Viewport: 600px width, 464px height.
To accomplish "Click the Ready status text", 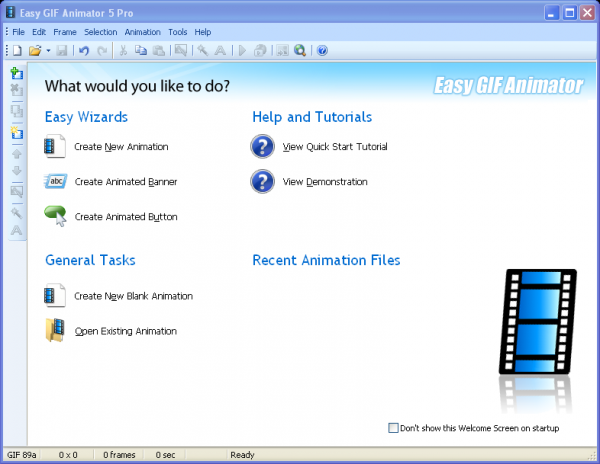I will click(x=242, y=455).
